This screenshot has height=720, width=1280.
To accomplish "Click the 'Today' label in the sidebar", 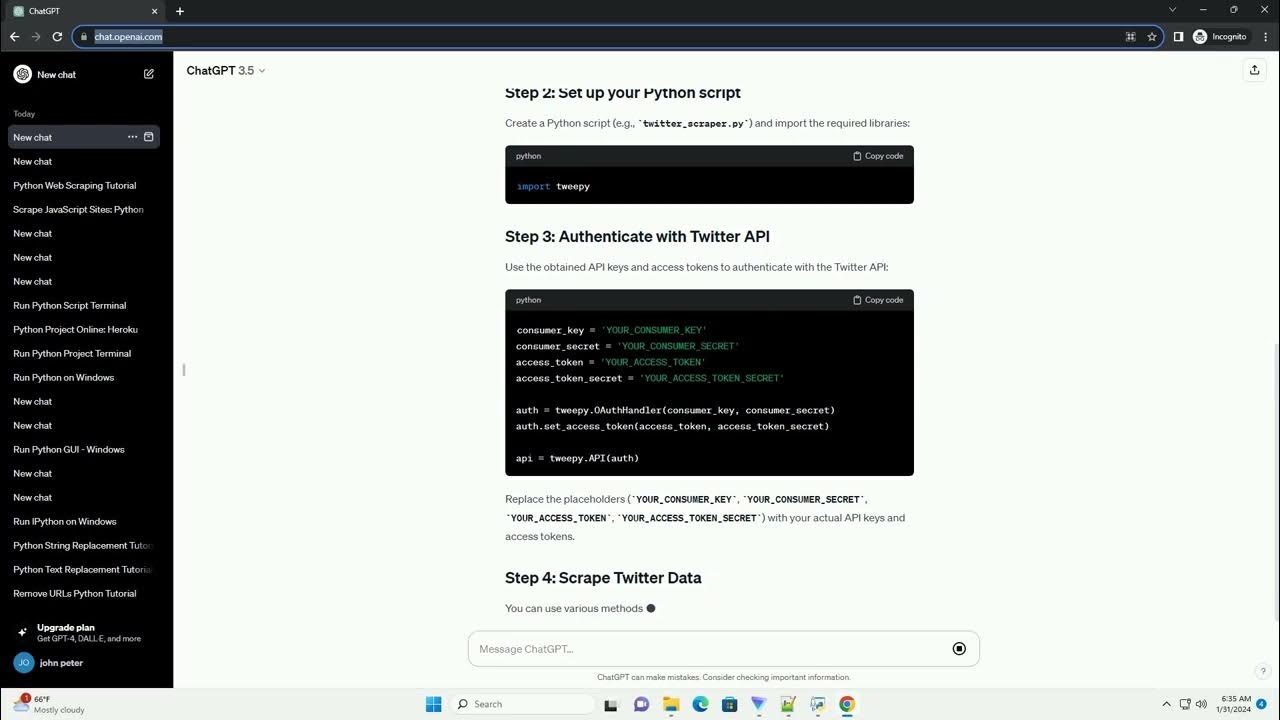I will [x=24, y=114].
